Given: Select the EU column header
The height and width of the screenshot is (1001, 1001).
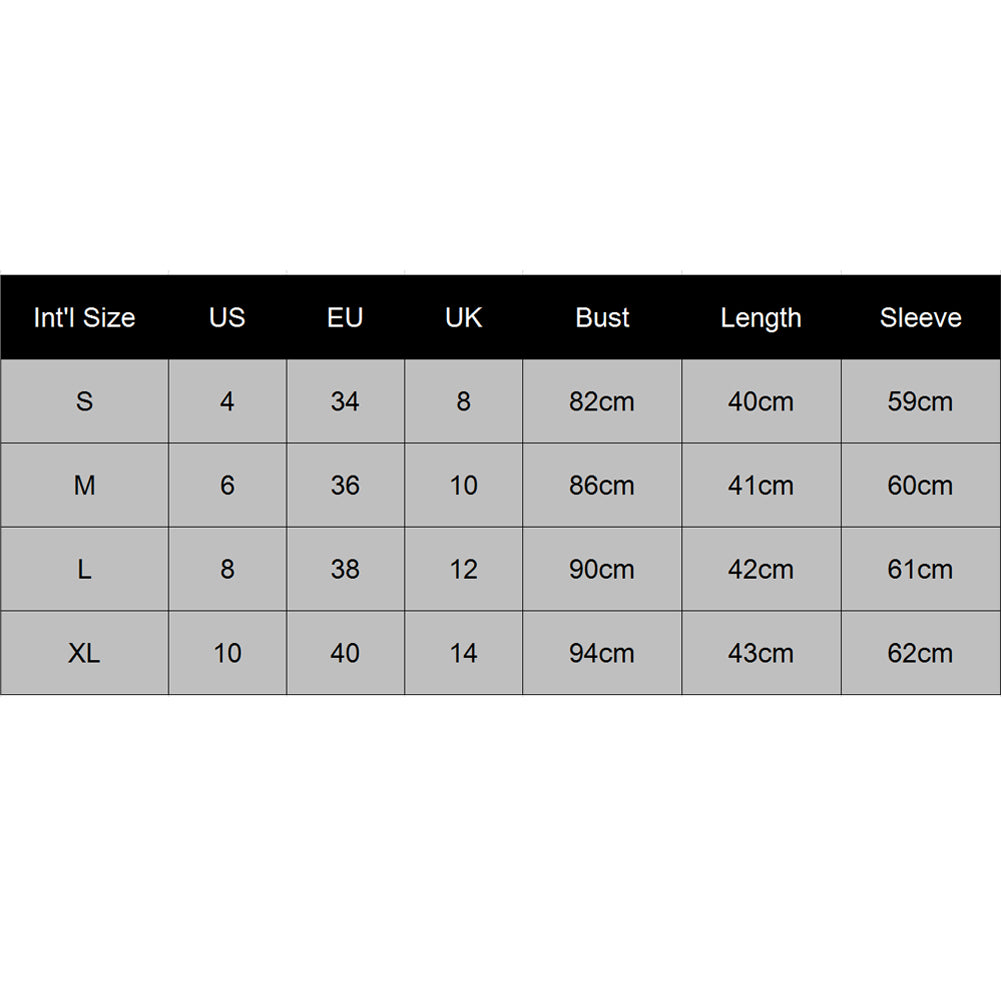Looking at the screenshot, I should click(345, 318).
